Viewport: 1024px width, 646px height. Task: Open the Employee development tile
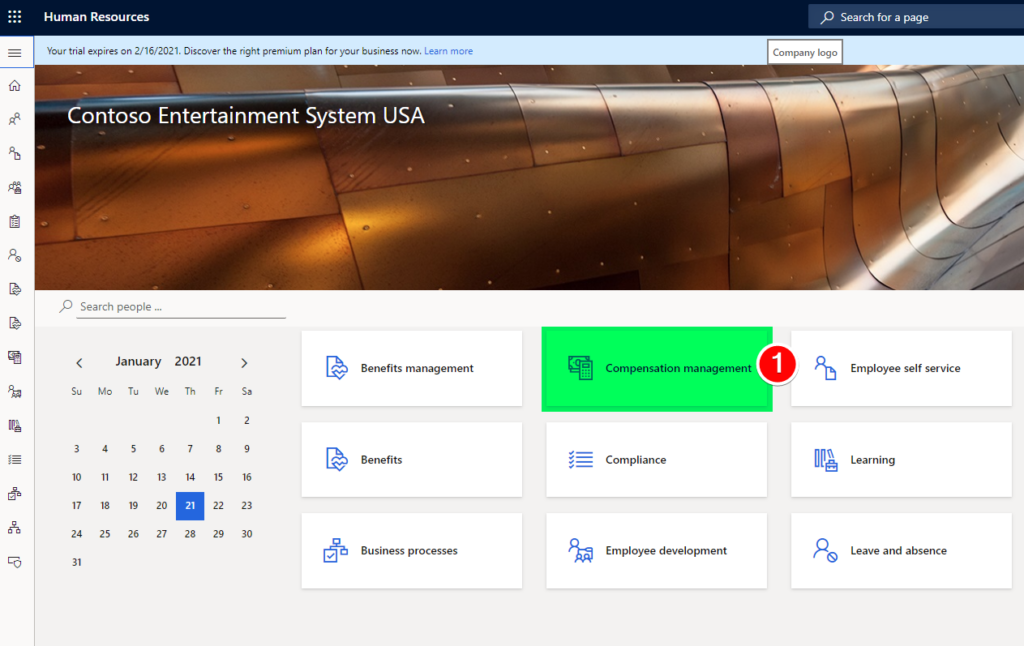656,551
